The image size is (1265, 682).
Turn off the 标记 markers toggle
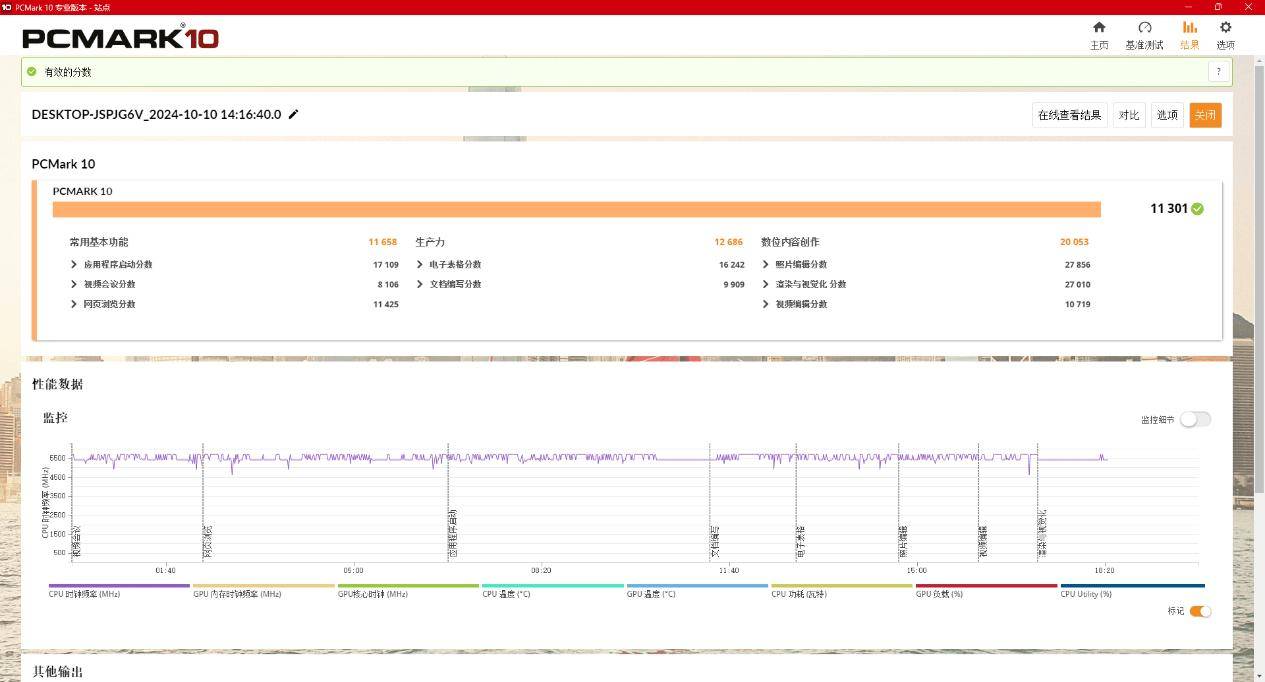pyautogui.click(x=1200, y=611)
